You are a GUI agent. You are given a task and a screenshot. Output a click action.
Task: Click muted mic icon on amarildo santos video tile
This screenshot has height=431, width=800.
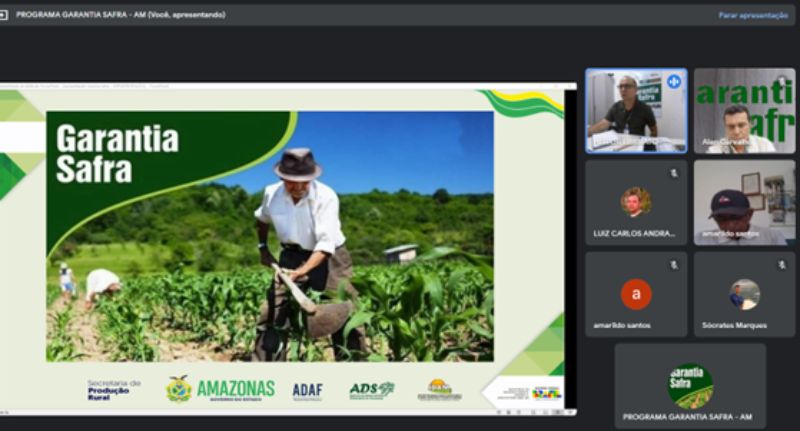point(782,173)
